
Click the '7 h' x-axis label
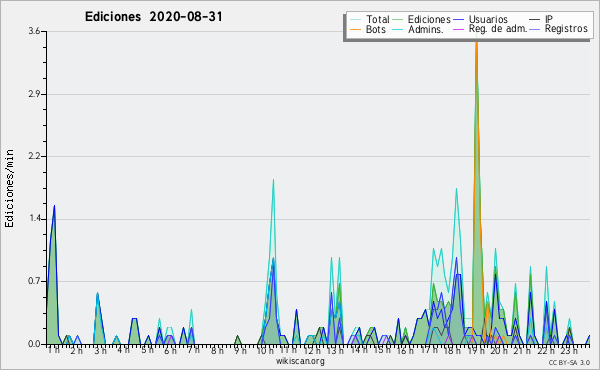pyautogui.click(x=193, y=350)
